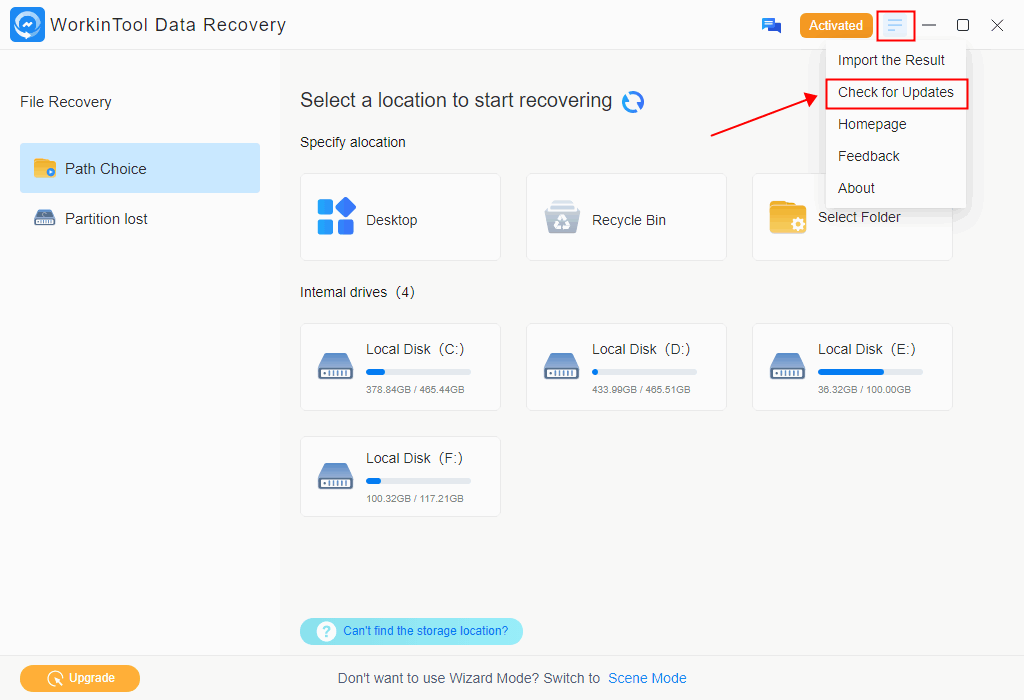1024x700 pixels.
Task: Open About from the dropdown menu
Action: coord(856,188)
